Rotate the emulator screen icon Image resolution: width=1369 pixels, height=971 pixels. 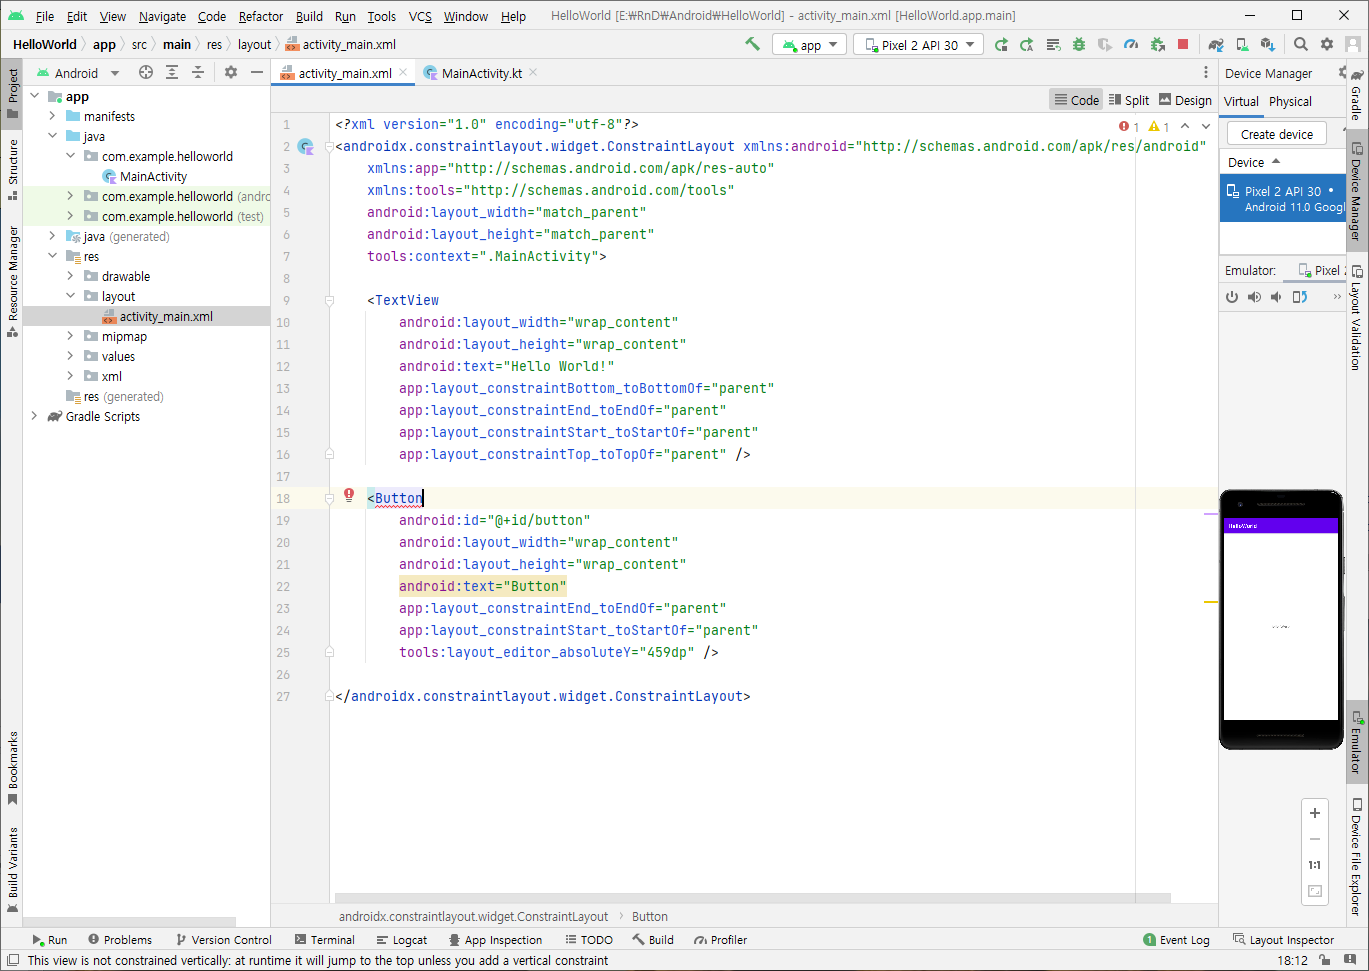point(1299,297)
